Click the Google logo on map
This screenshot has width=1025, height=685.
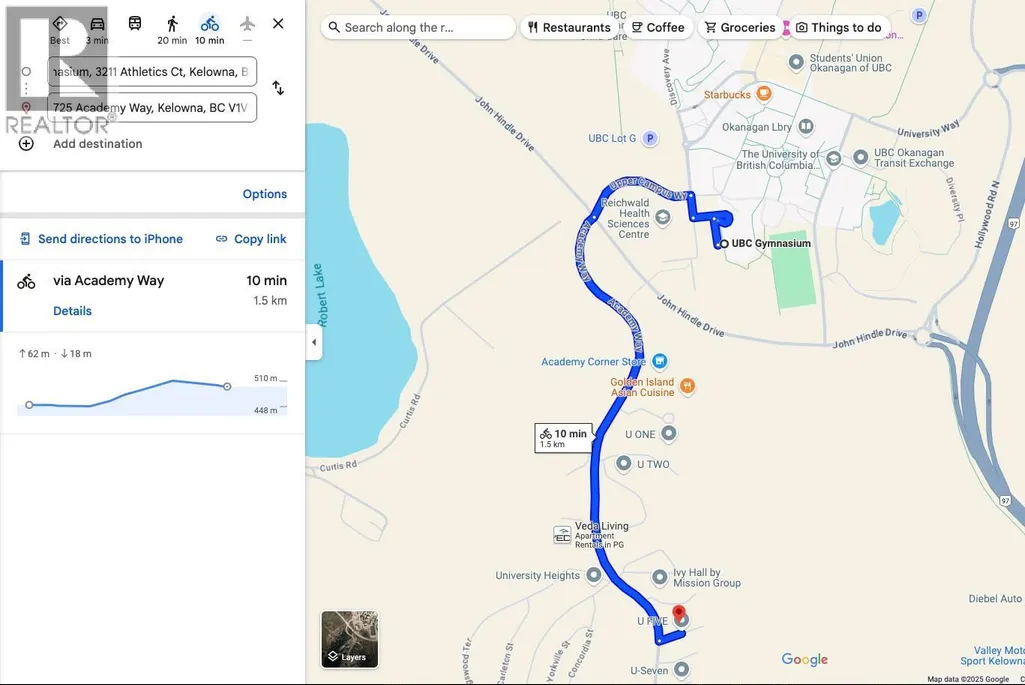805,660
